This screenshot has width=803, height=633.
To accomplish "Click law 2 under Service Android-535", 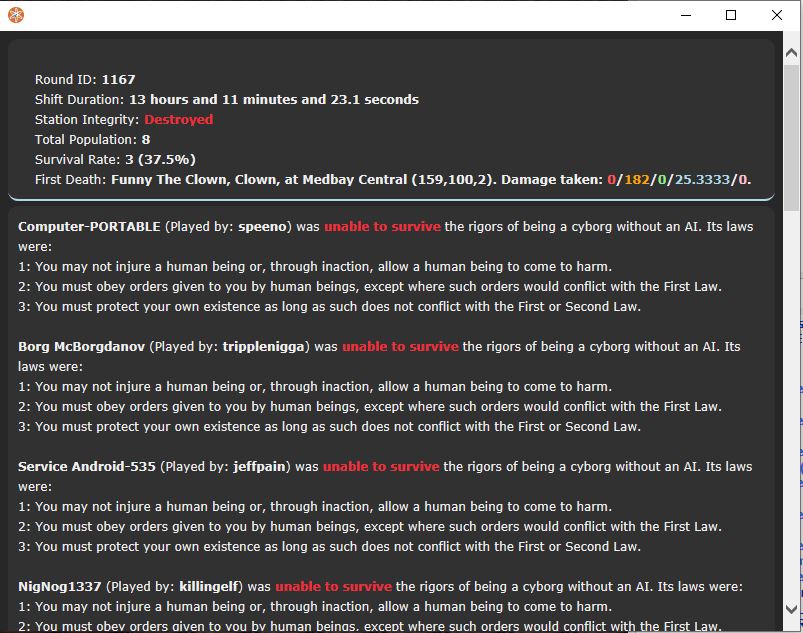I will (x=370, y=526).
